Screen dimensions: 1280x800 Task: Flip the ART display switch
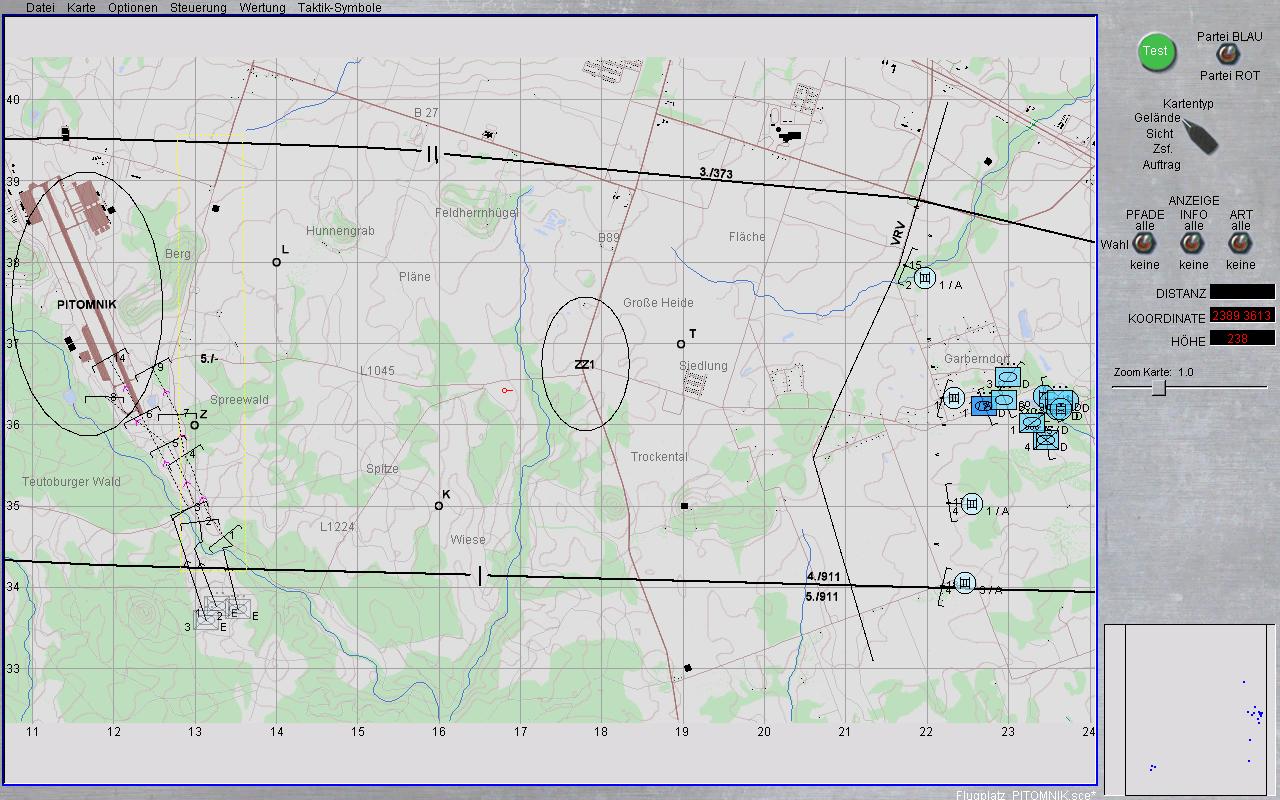pos(1240,244)
